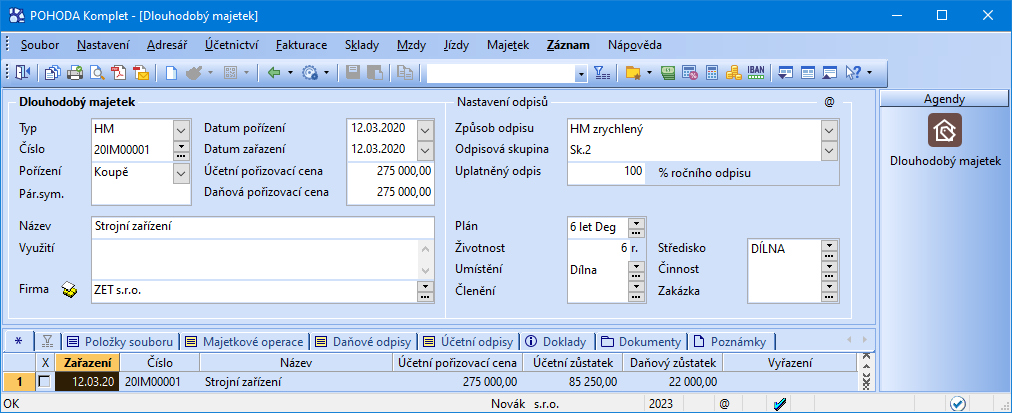
Task: Open the favorites folder with star icon
Action: [x=633, y=73]
